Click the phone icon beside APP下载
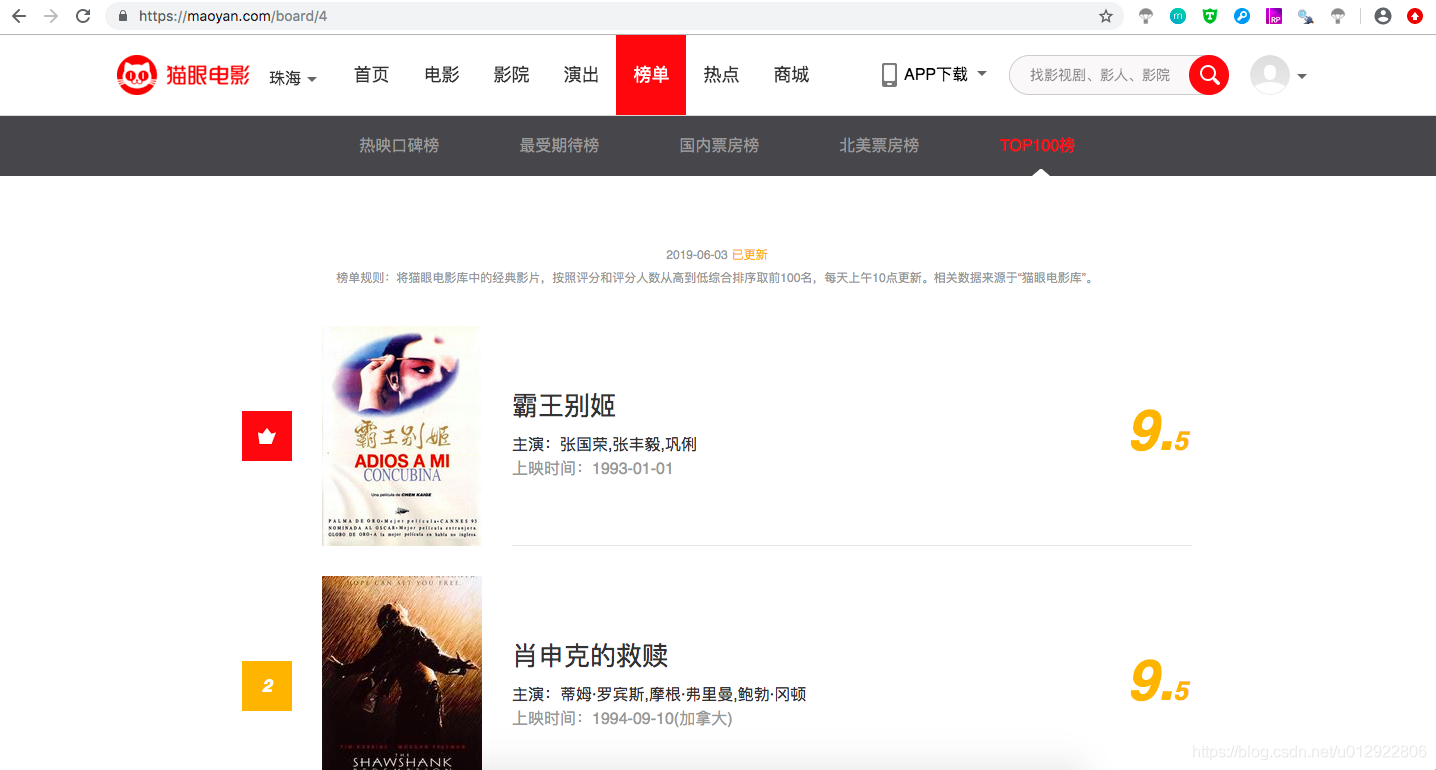 click(x=889, y=75)
